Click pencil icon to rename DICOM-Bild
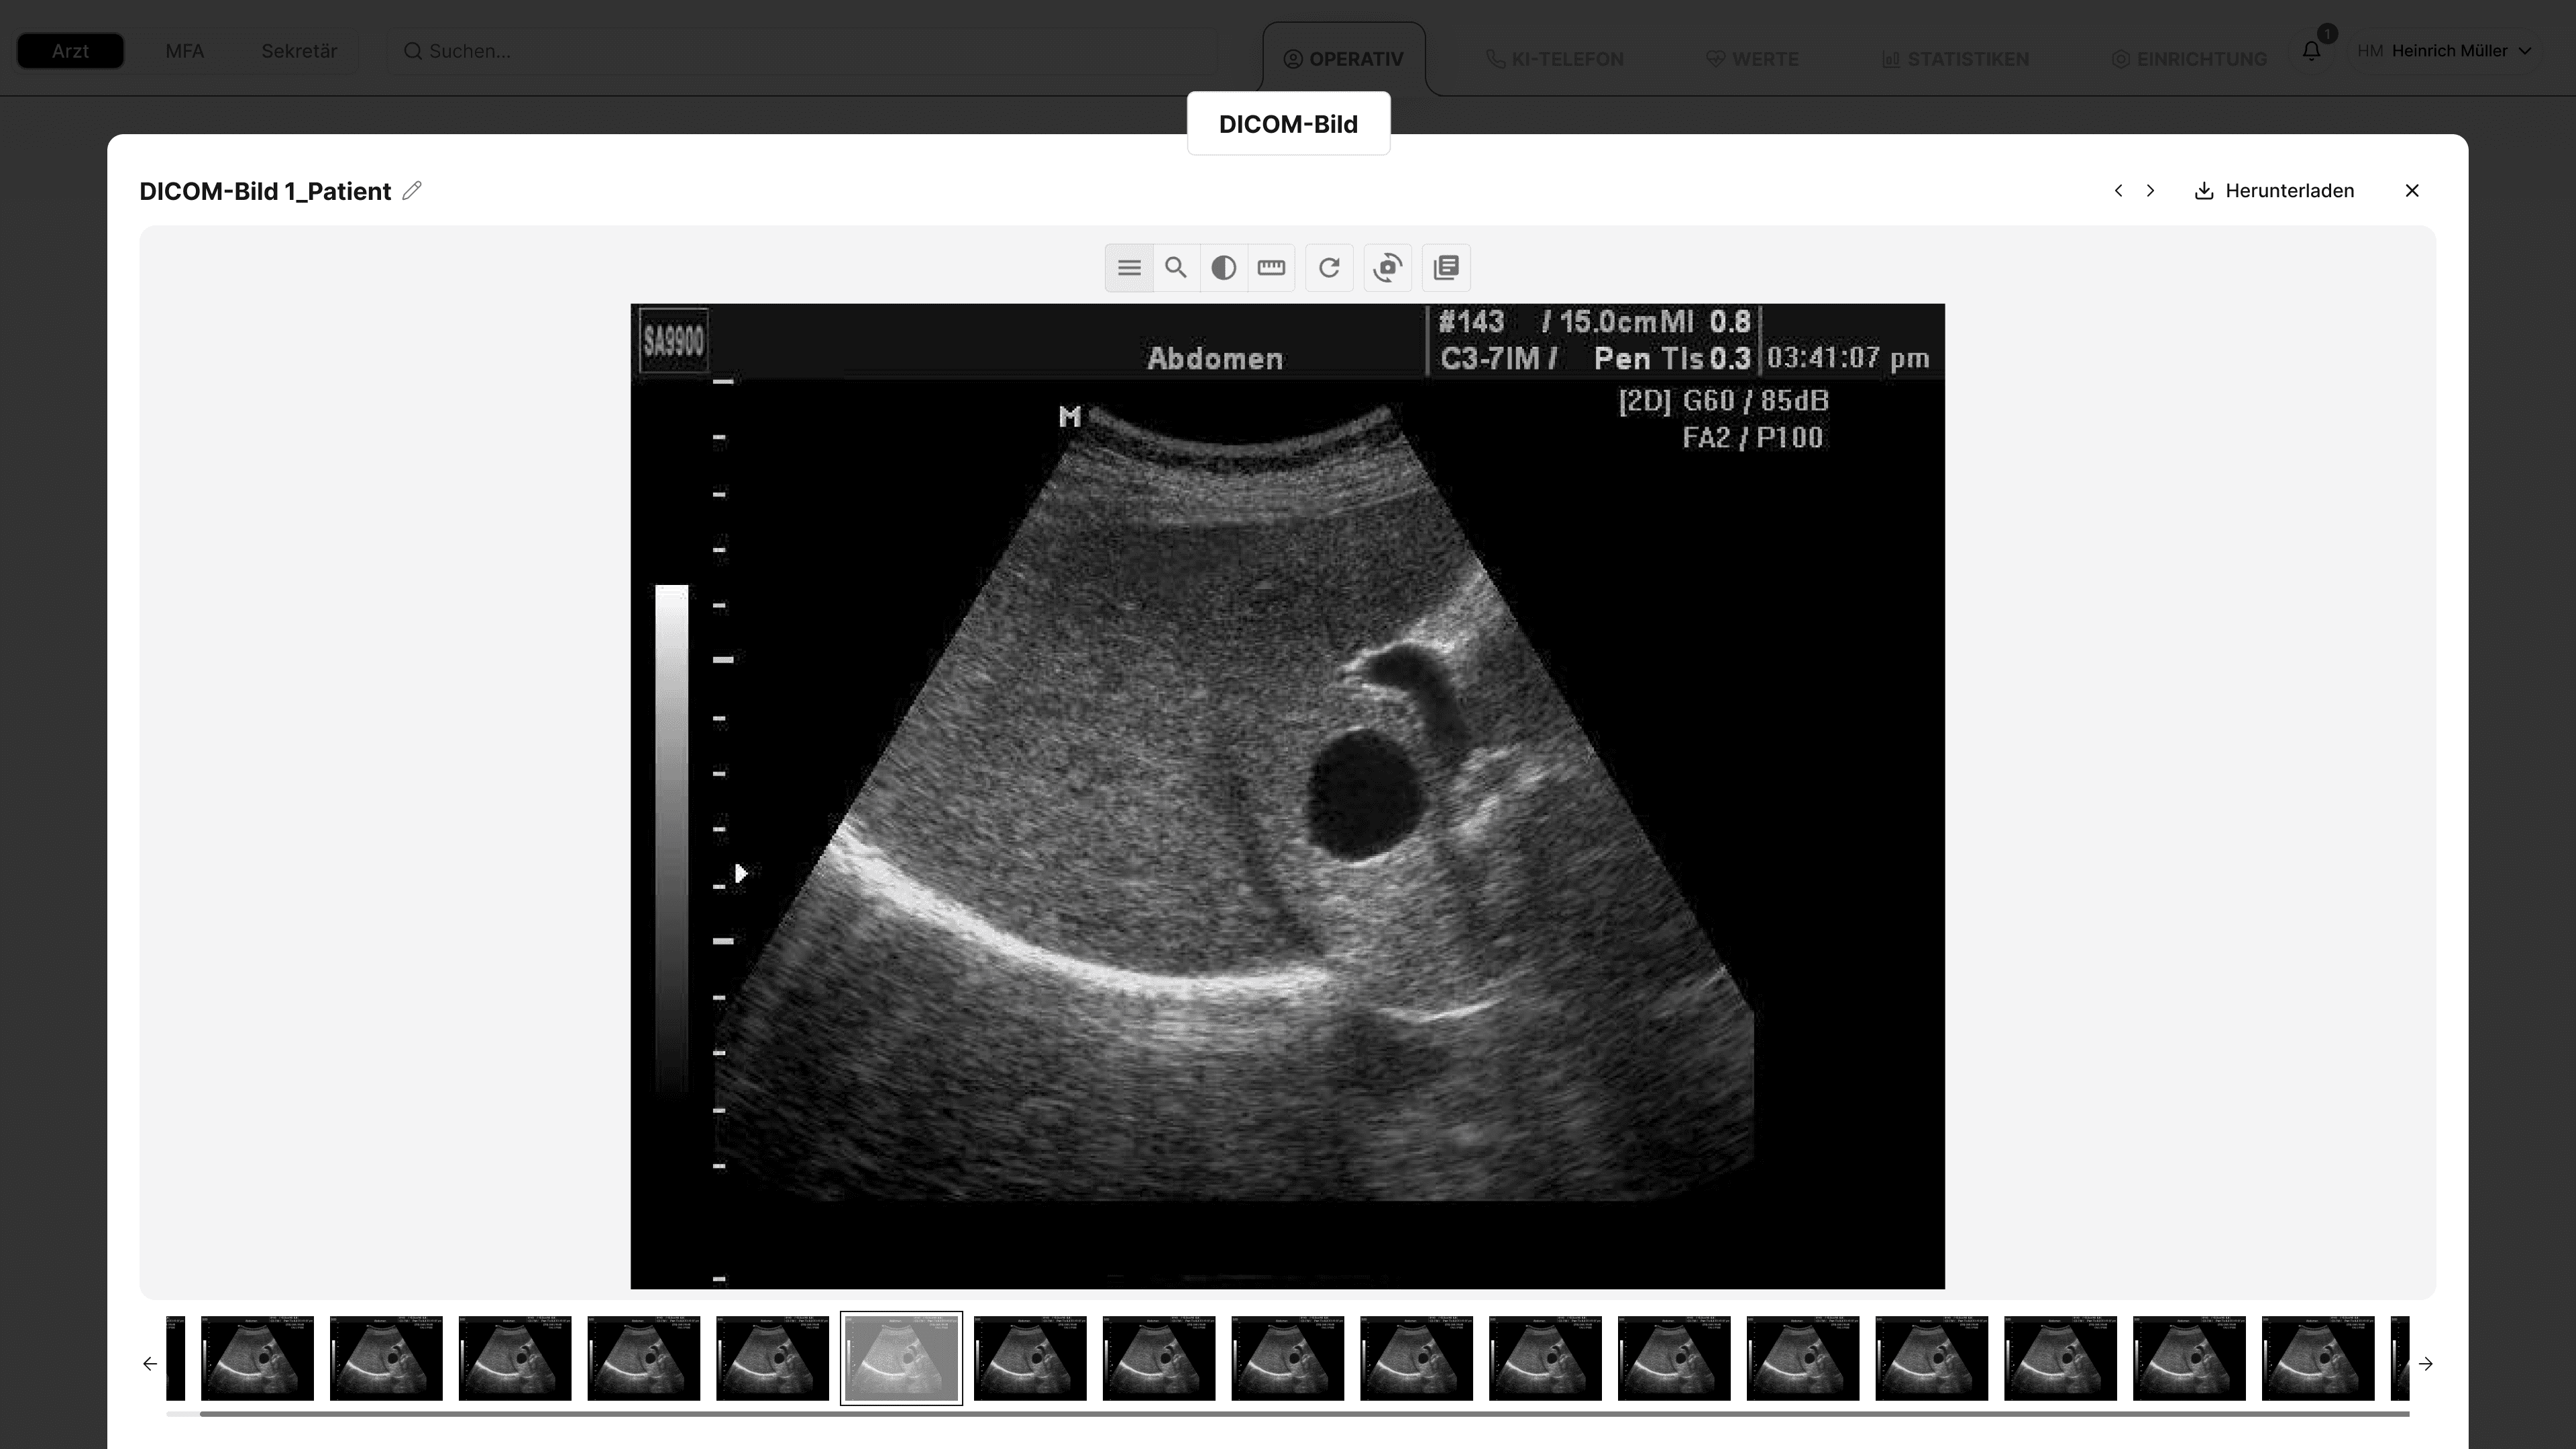 pos(412,191)
